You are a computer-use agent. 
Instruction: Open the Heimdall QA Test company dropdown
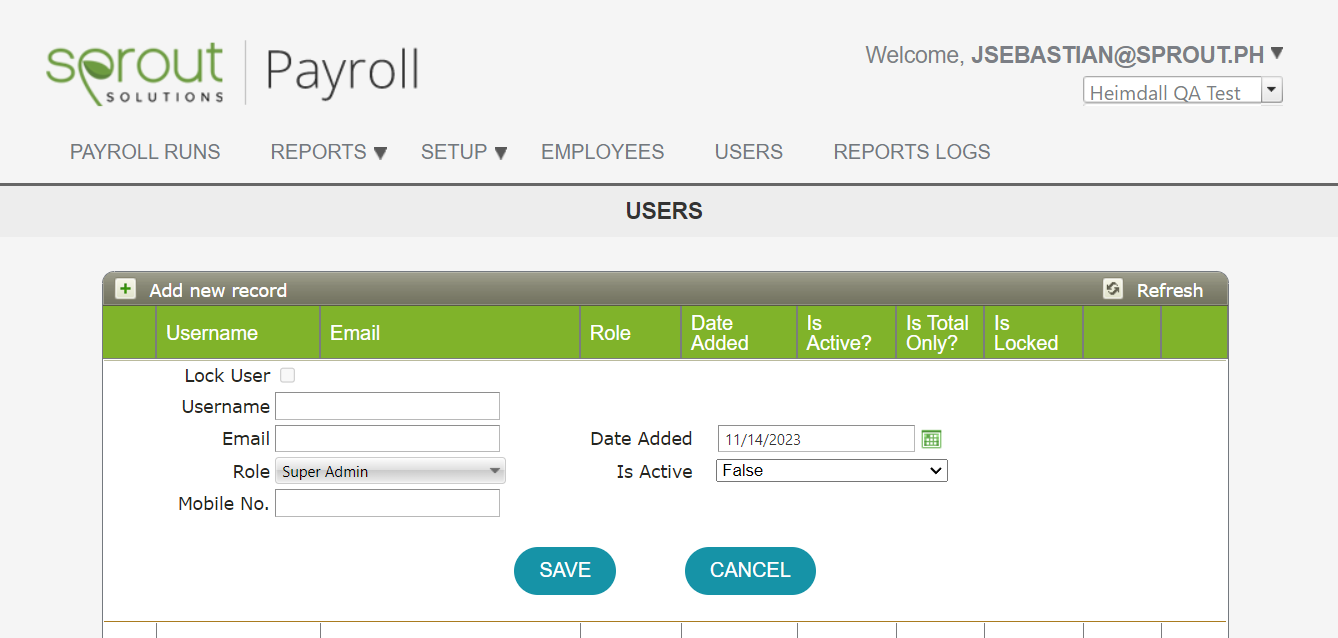pyautogui.click(x=1183, y=92)
